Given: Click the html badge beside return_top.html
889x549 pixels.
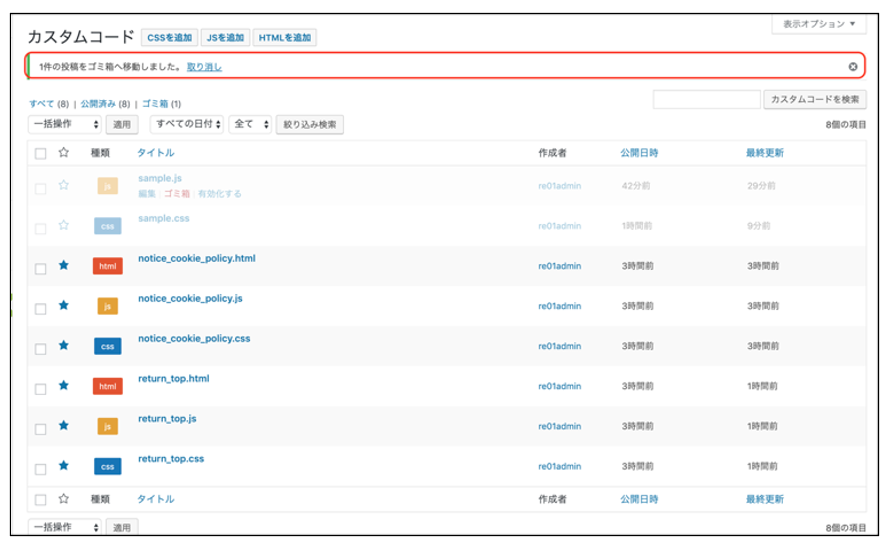Looking at the screenshot, I should coord(107,386).
